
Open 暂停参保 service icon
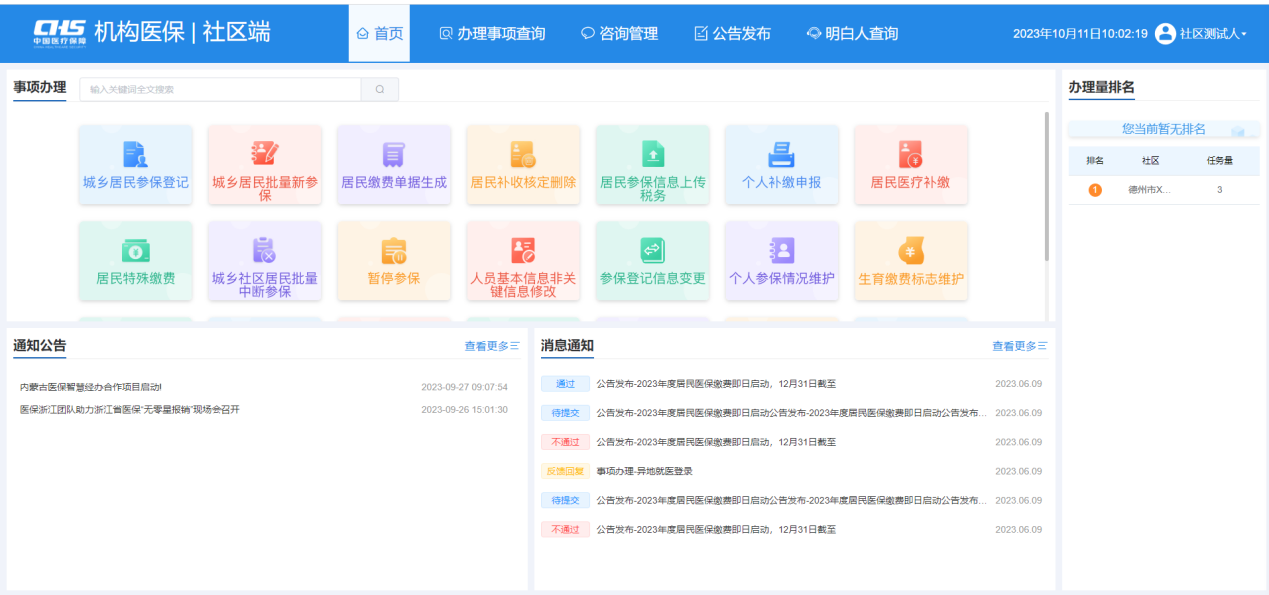coord(394,250)
